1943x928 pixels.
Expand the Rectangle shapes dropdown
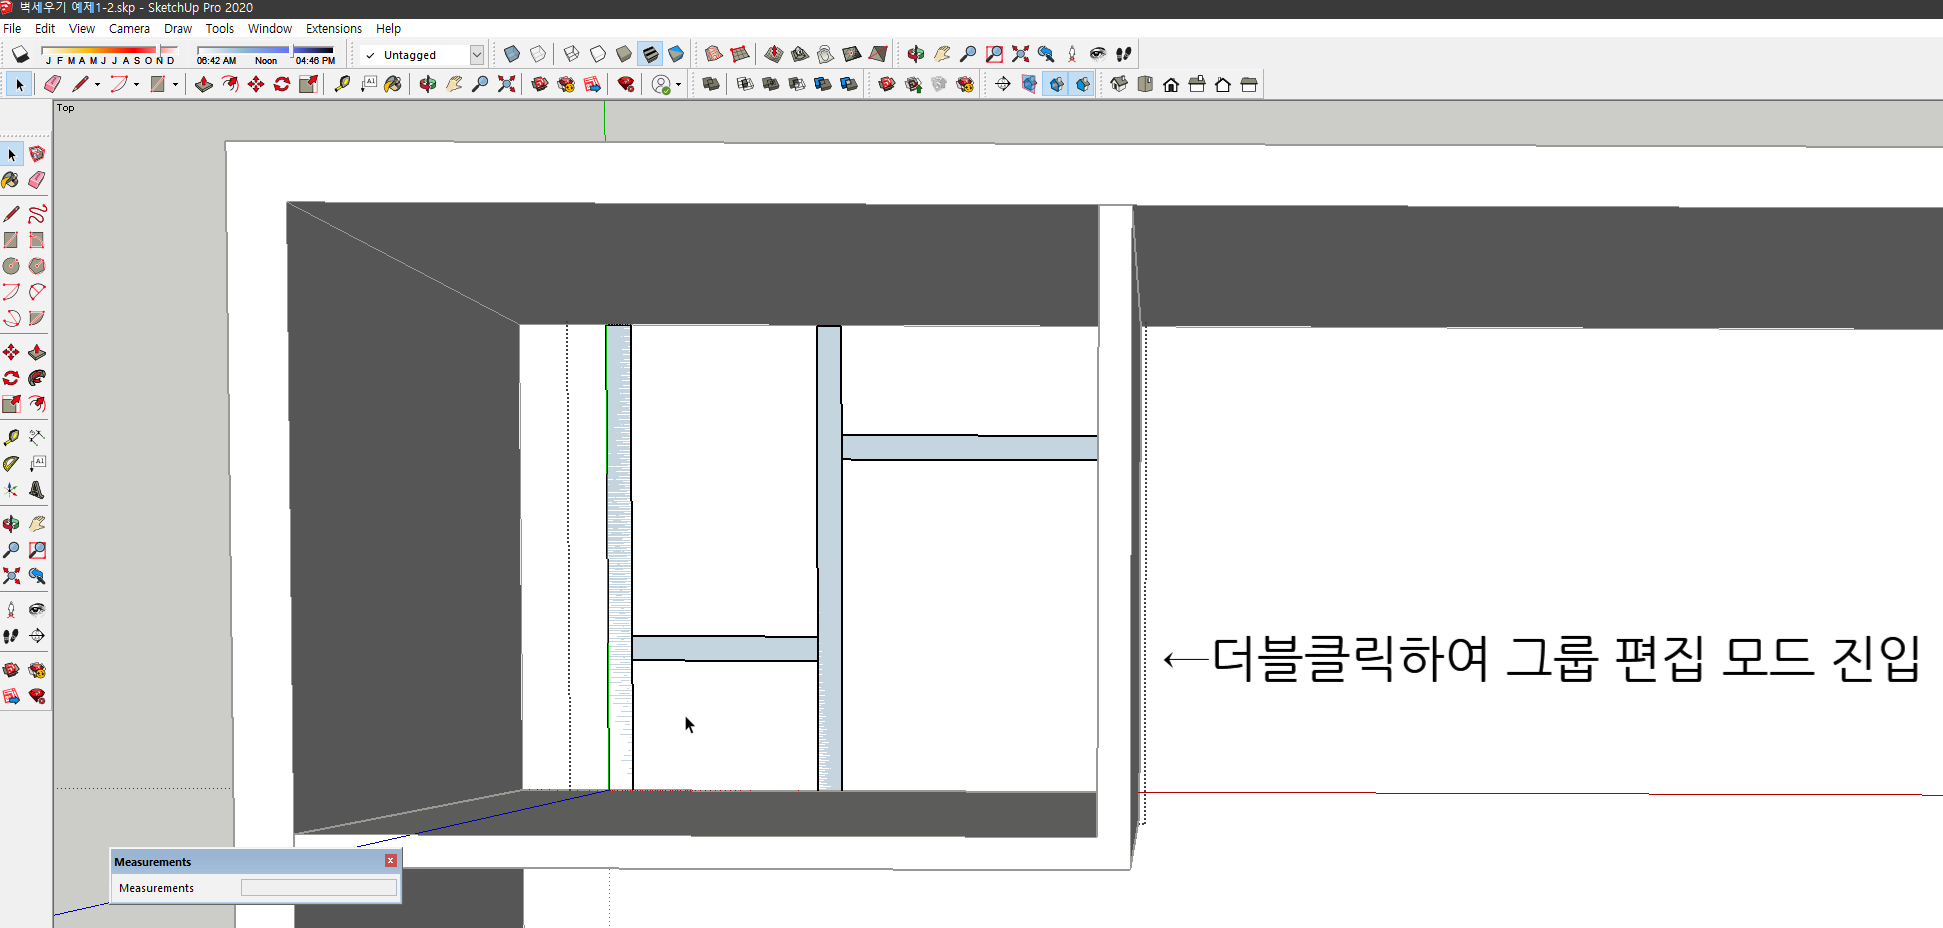coord(176,84)
